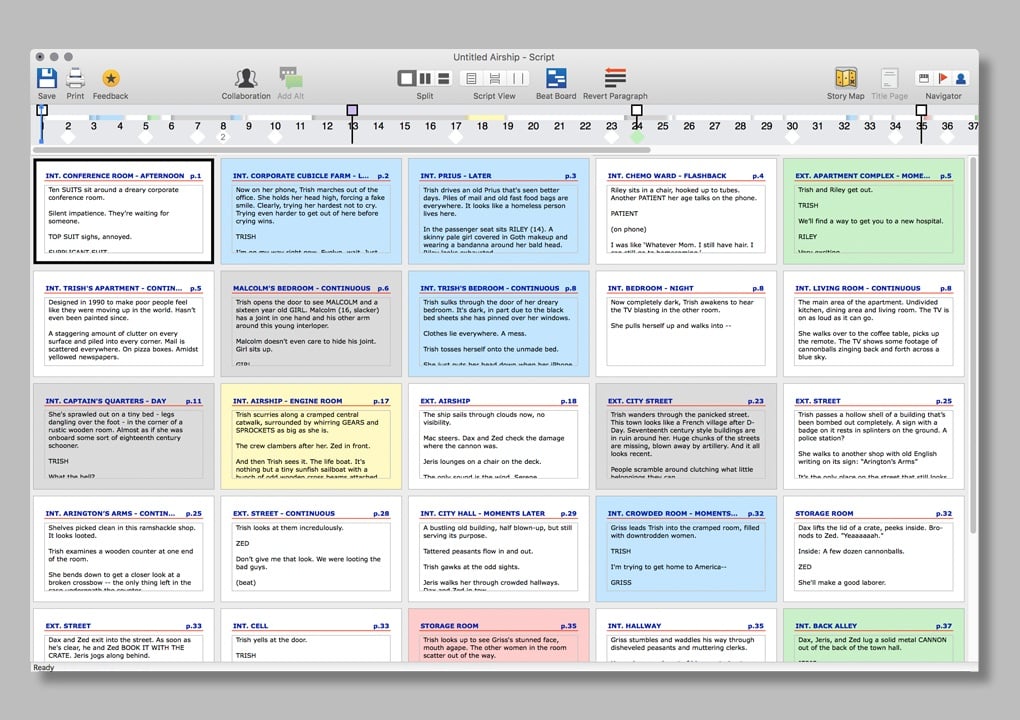Click the green diamond under page 24
The height and width of the screenshot is (720, 1020).
637,137
